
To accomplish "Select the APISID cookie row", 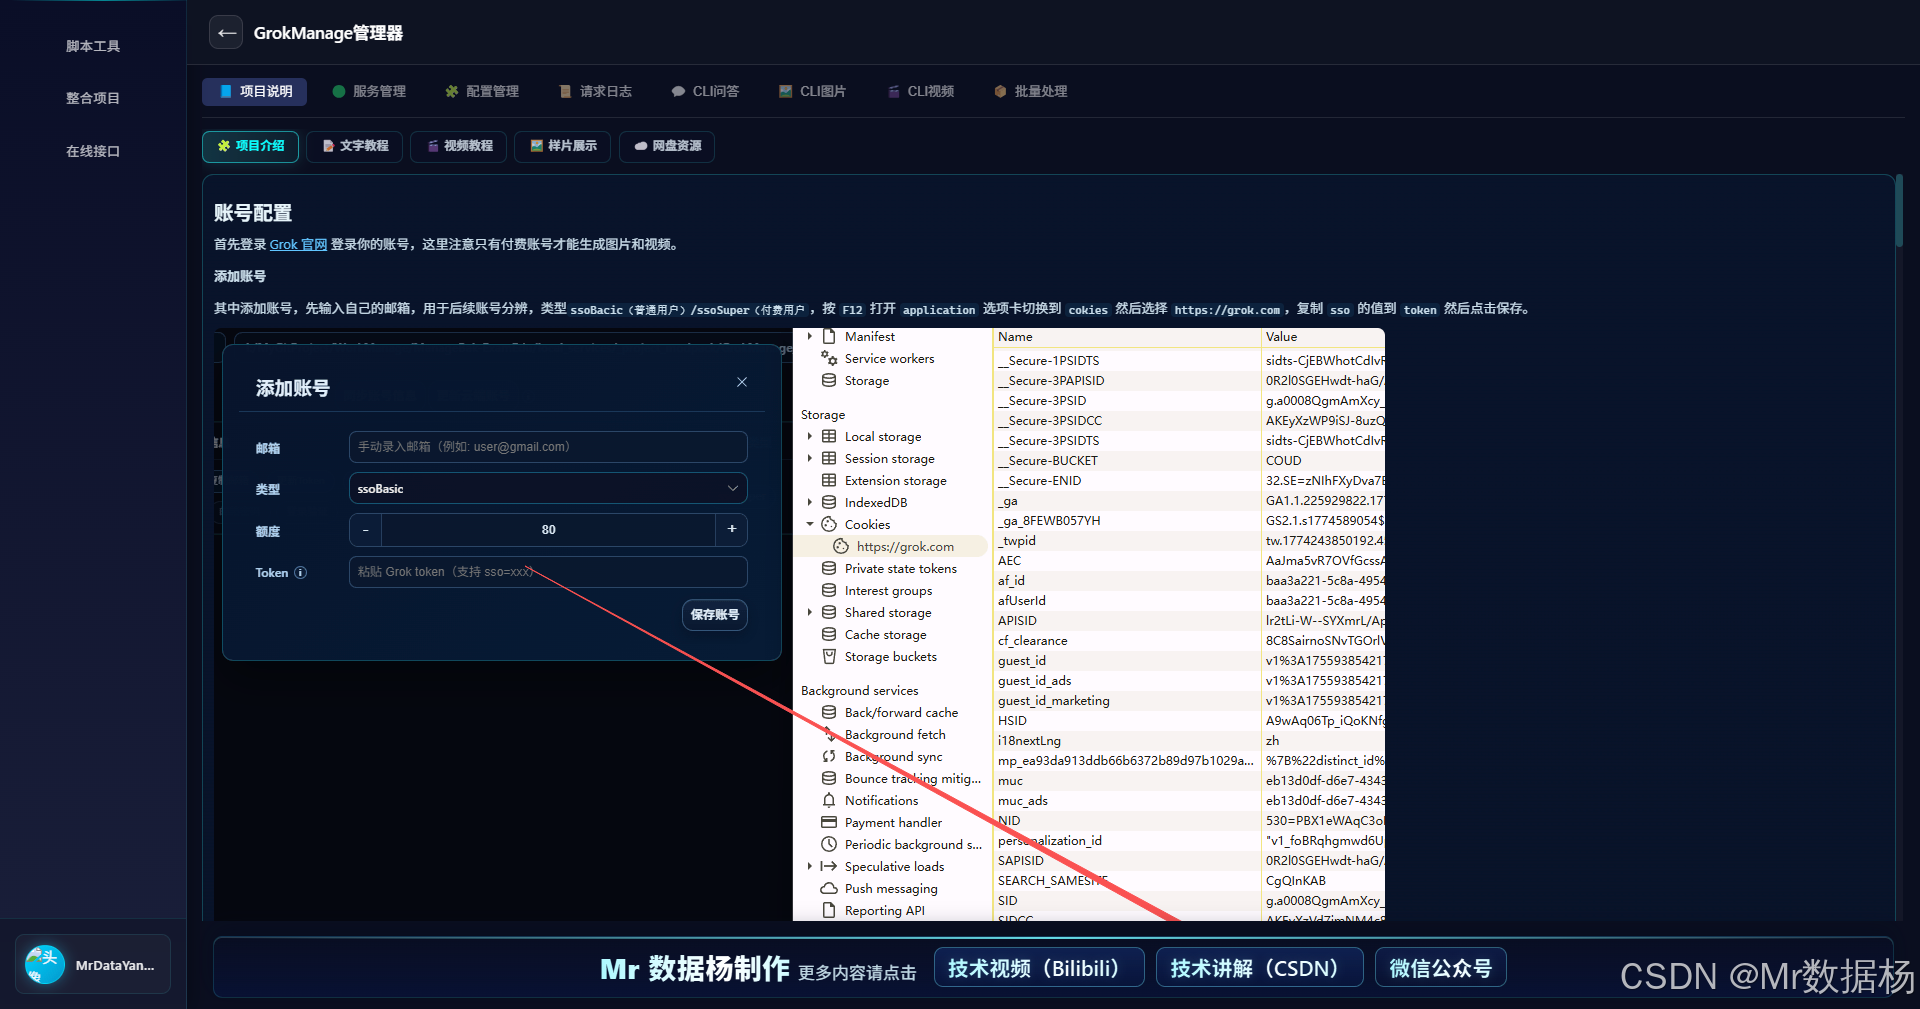I will pyautogui.click(x=1190, y=621).
